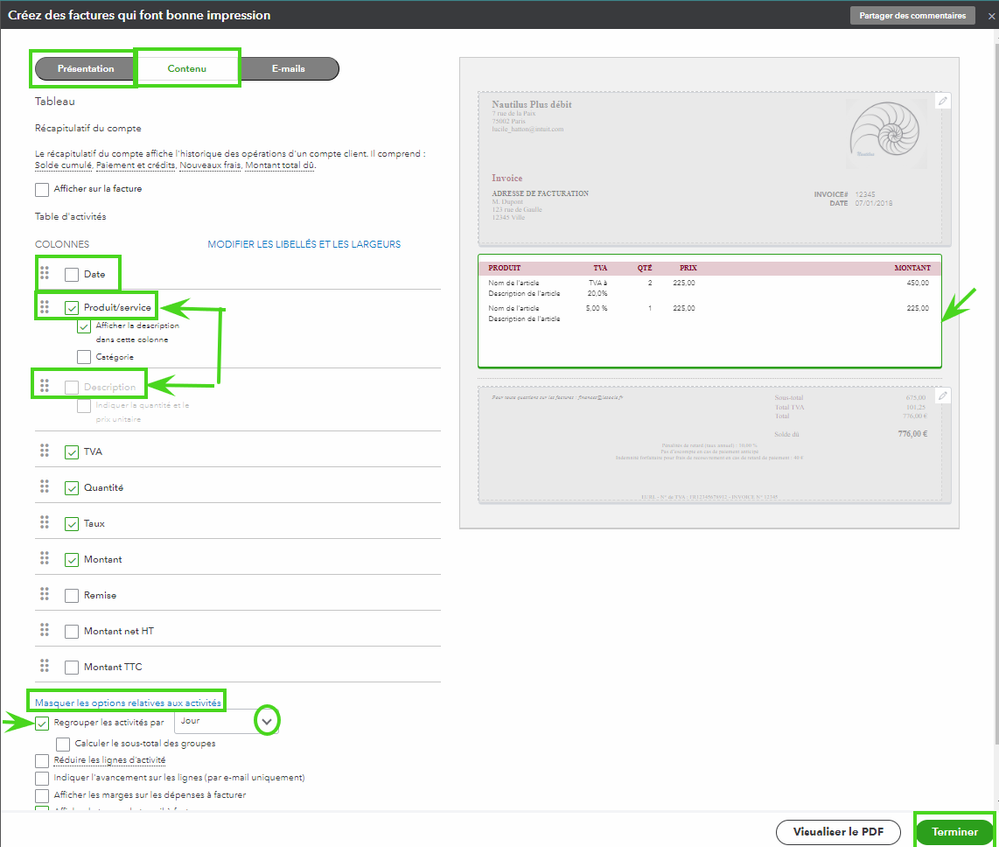
Task: Grab the drag handle beside Montant net HT
Action: click(x=45, y=630)
